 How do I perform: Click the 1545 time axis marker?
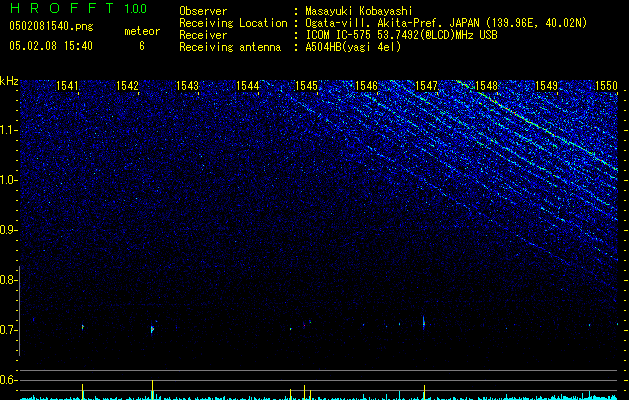306,86
